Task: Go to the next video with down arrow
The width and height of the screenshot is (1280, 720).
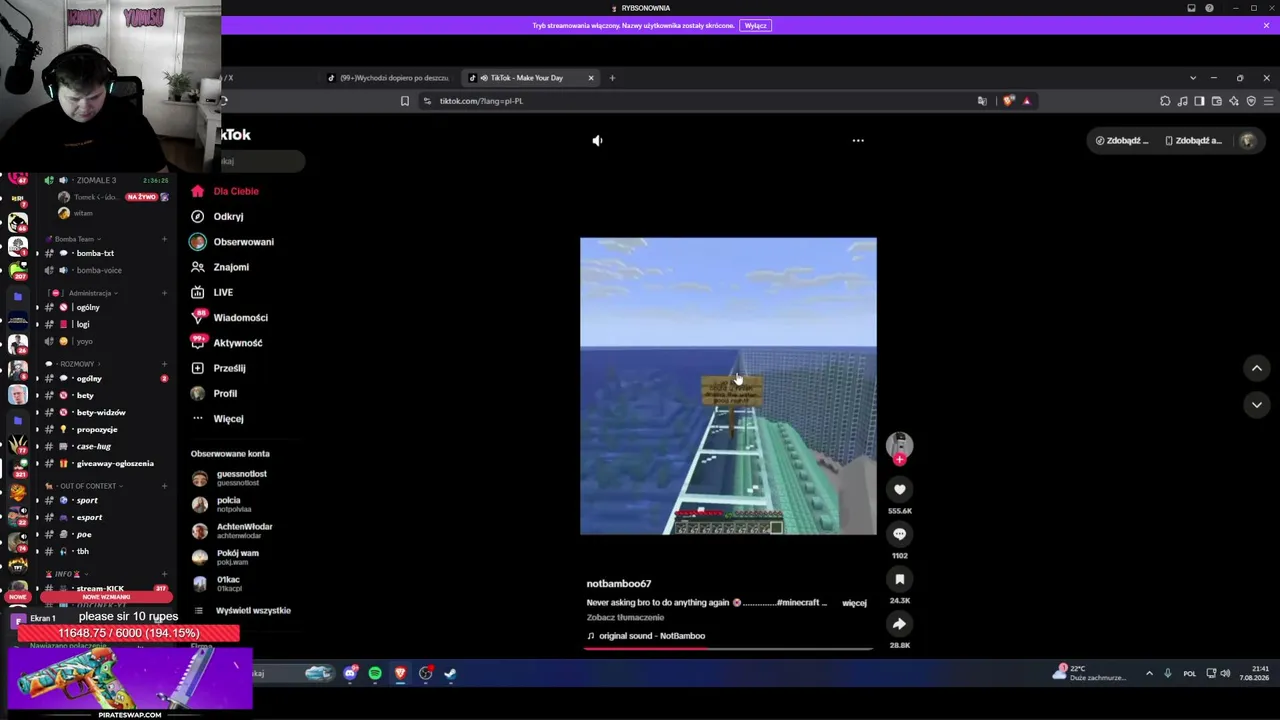Action: pos(1257,404)
